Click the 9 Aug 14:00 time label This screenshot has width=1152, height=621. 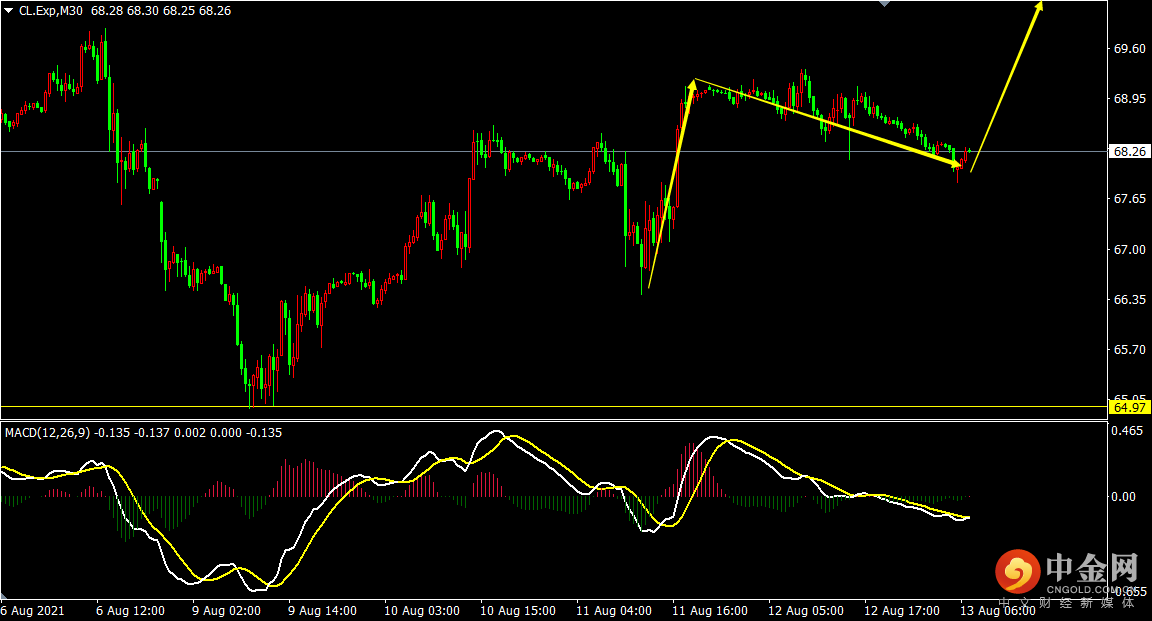323,611
